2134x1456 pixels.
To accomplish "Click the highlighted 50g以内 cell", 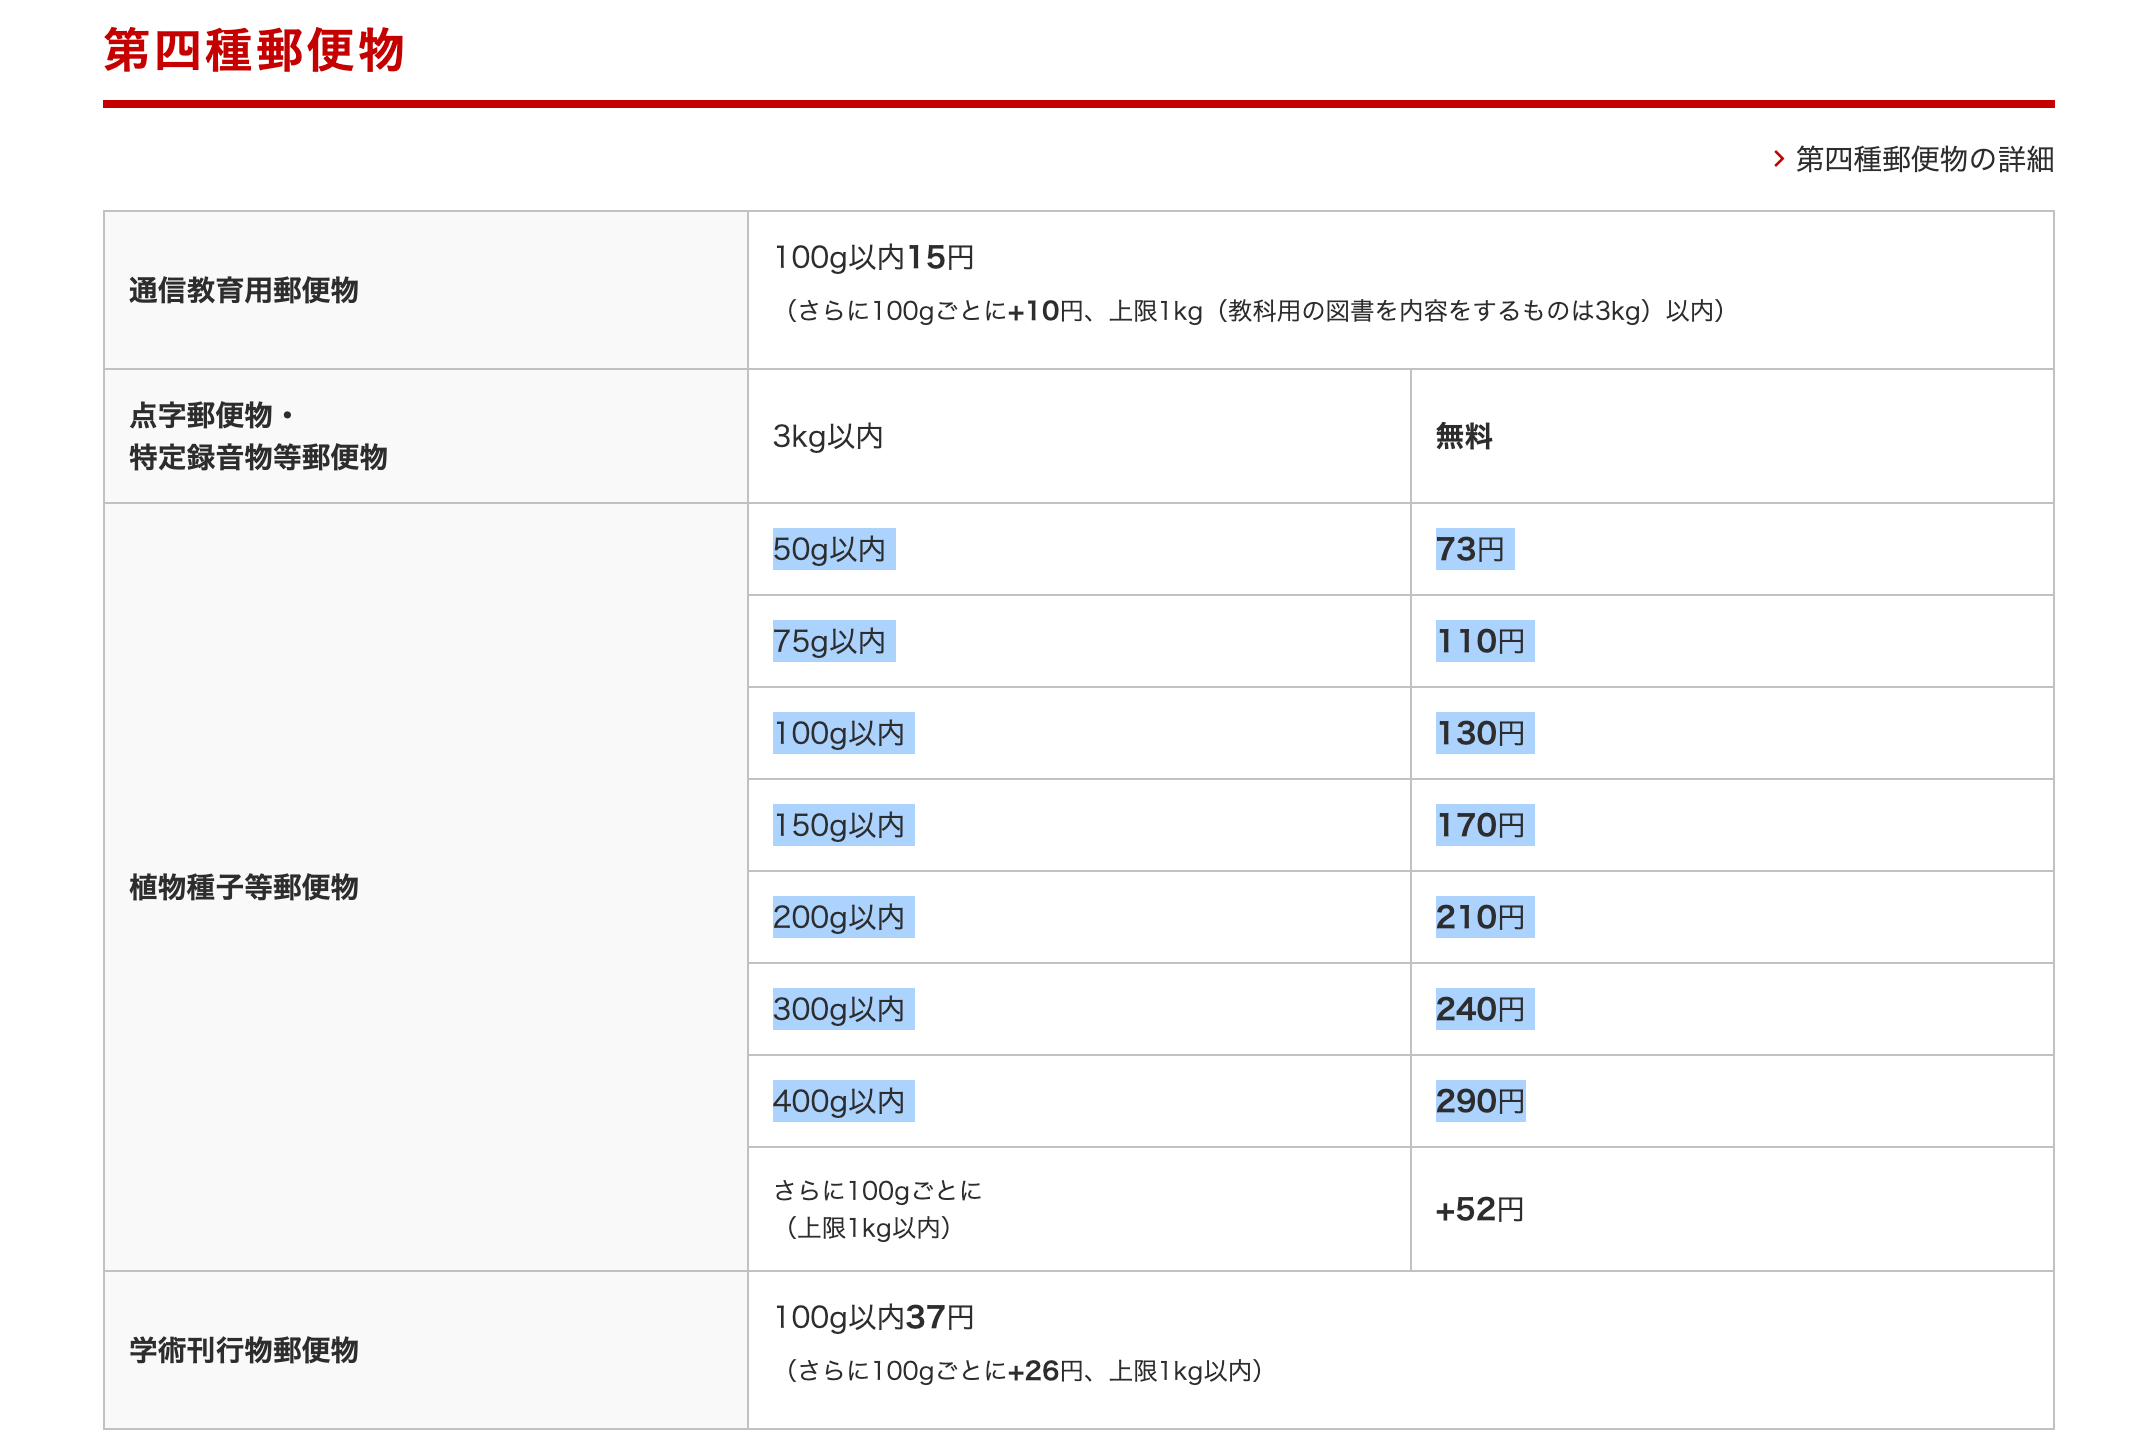I will [x=832, y=549].
